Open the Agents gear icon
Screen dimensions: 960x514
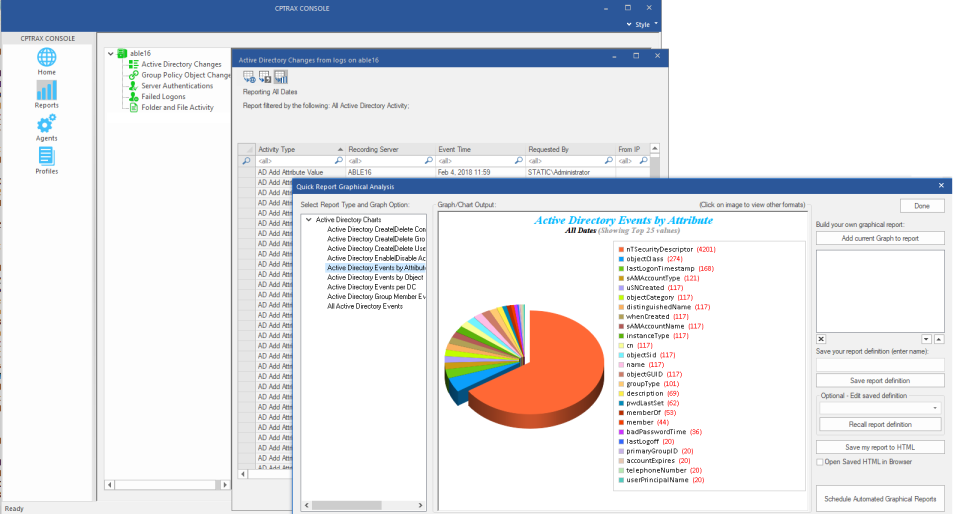pos(47,124)
